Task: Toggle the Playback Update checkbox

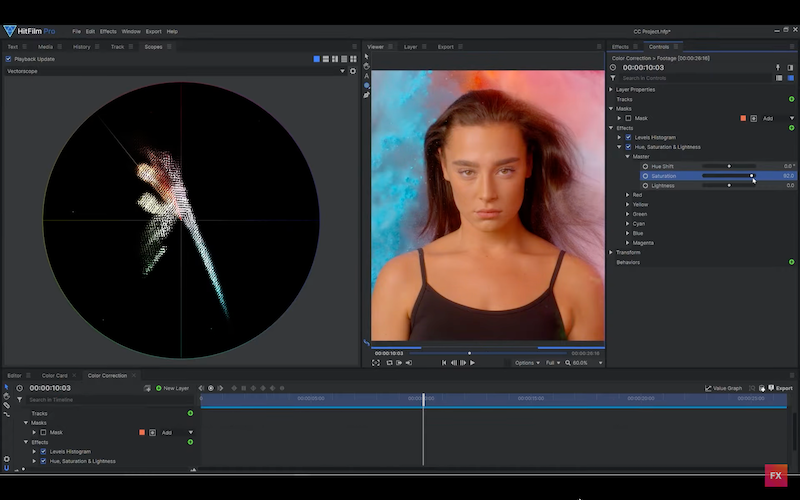Action: [x=8, y=59]
